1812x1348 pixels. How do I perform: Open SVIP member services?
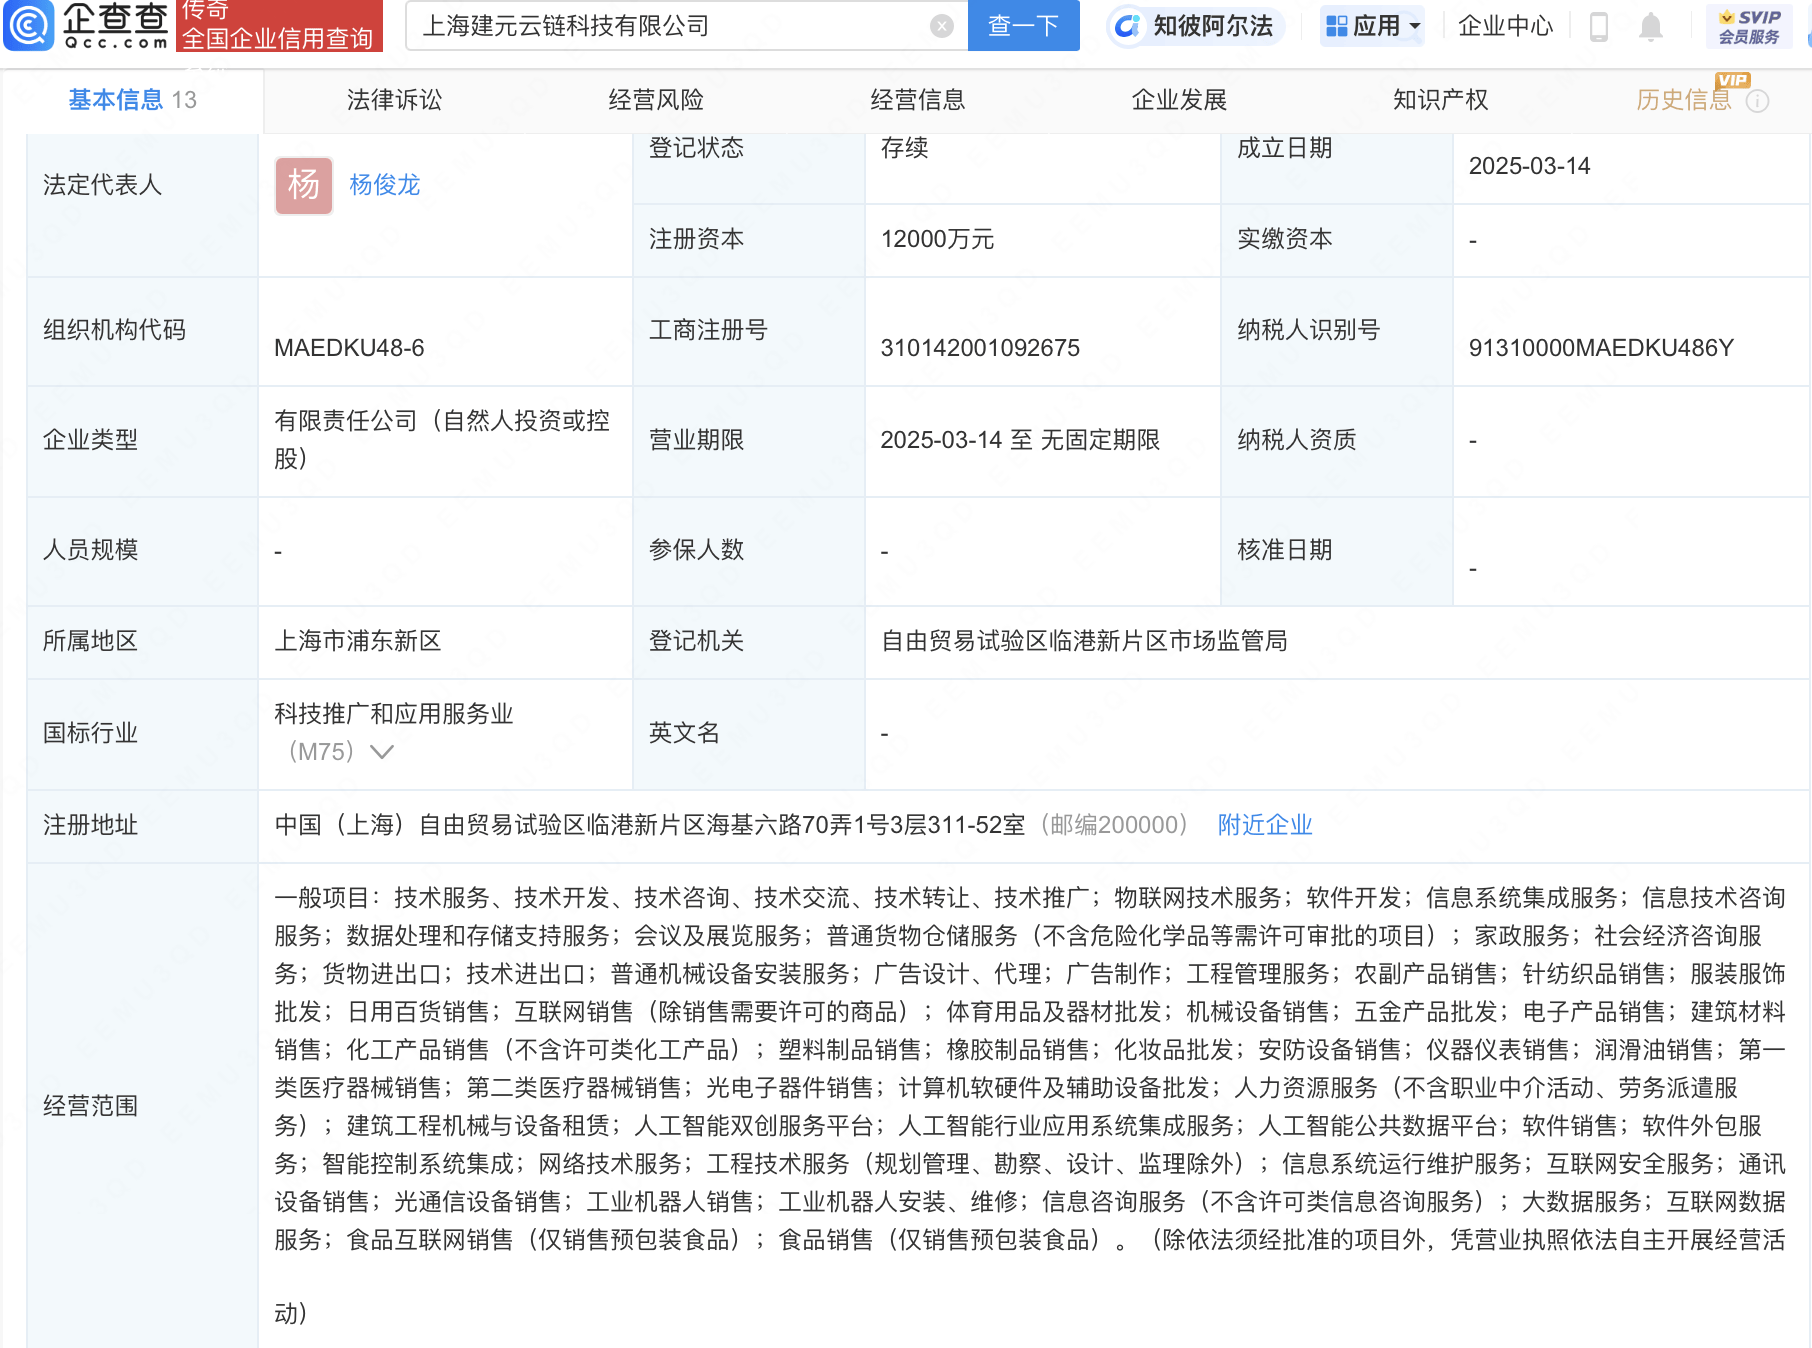(x=1749, y=26)
